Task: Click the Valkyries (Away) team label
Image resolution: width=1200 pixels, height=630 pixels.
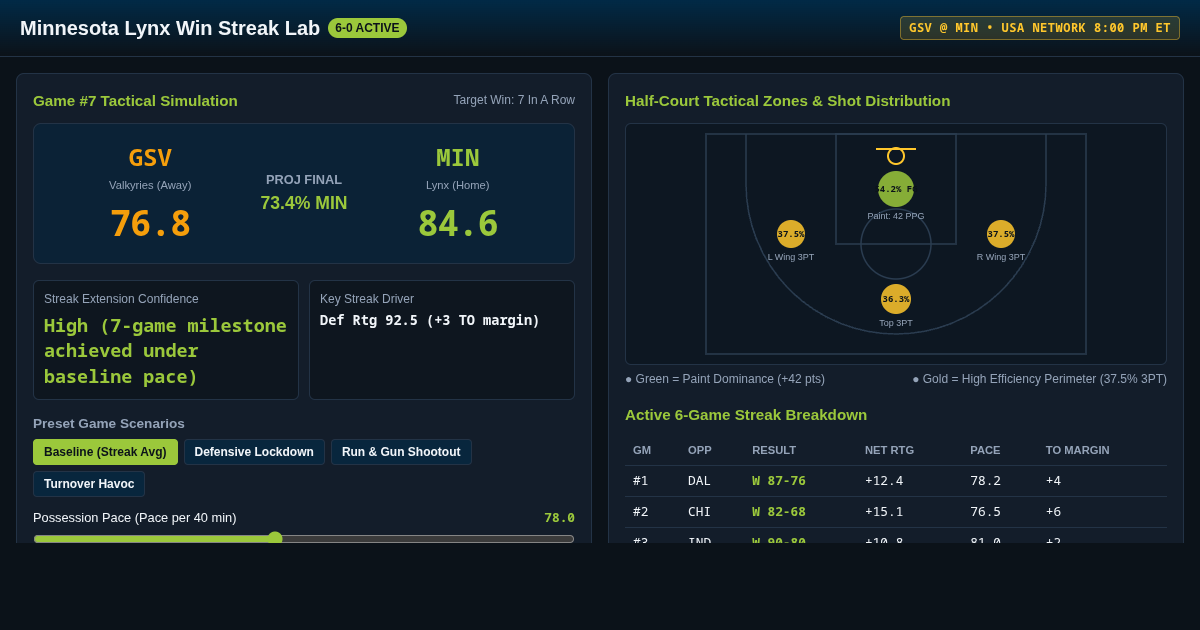Action: (150, 185)
